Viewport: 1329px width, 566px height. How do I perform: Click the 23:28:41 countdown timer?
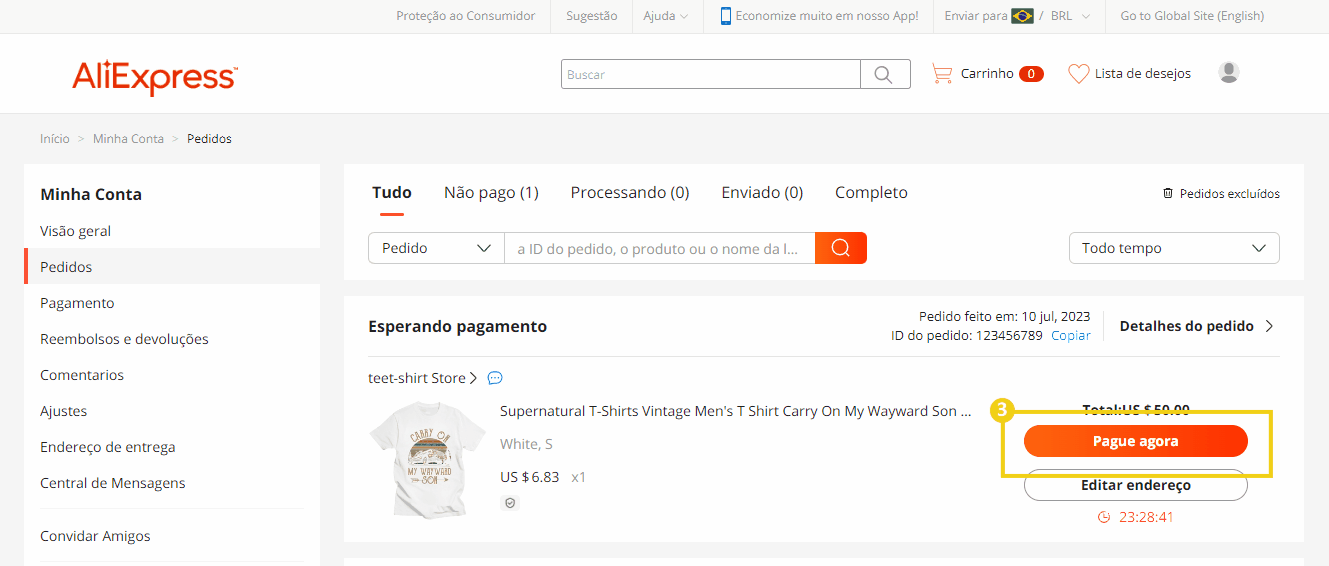point(1146,517)
